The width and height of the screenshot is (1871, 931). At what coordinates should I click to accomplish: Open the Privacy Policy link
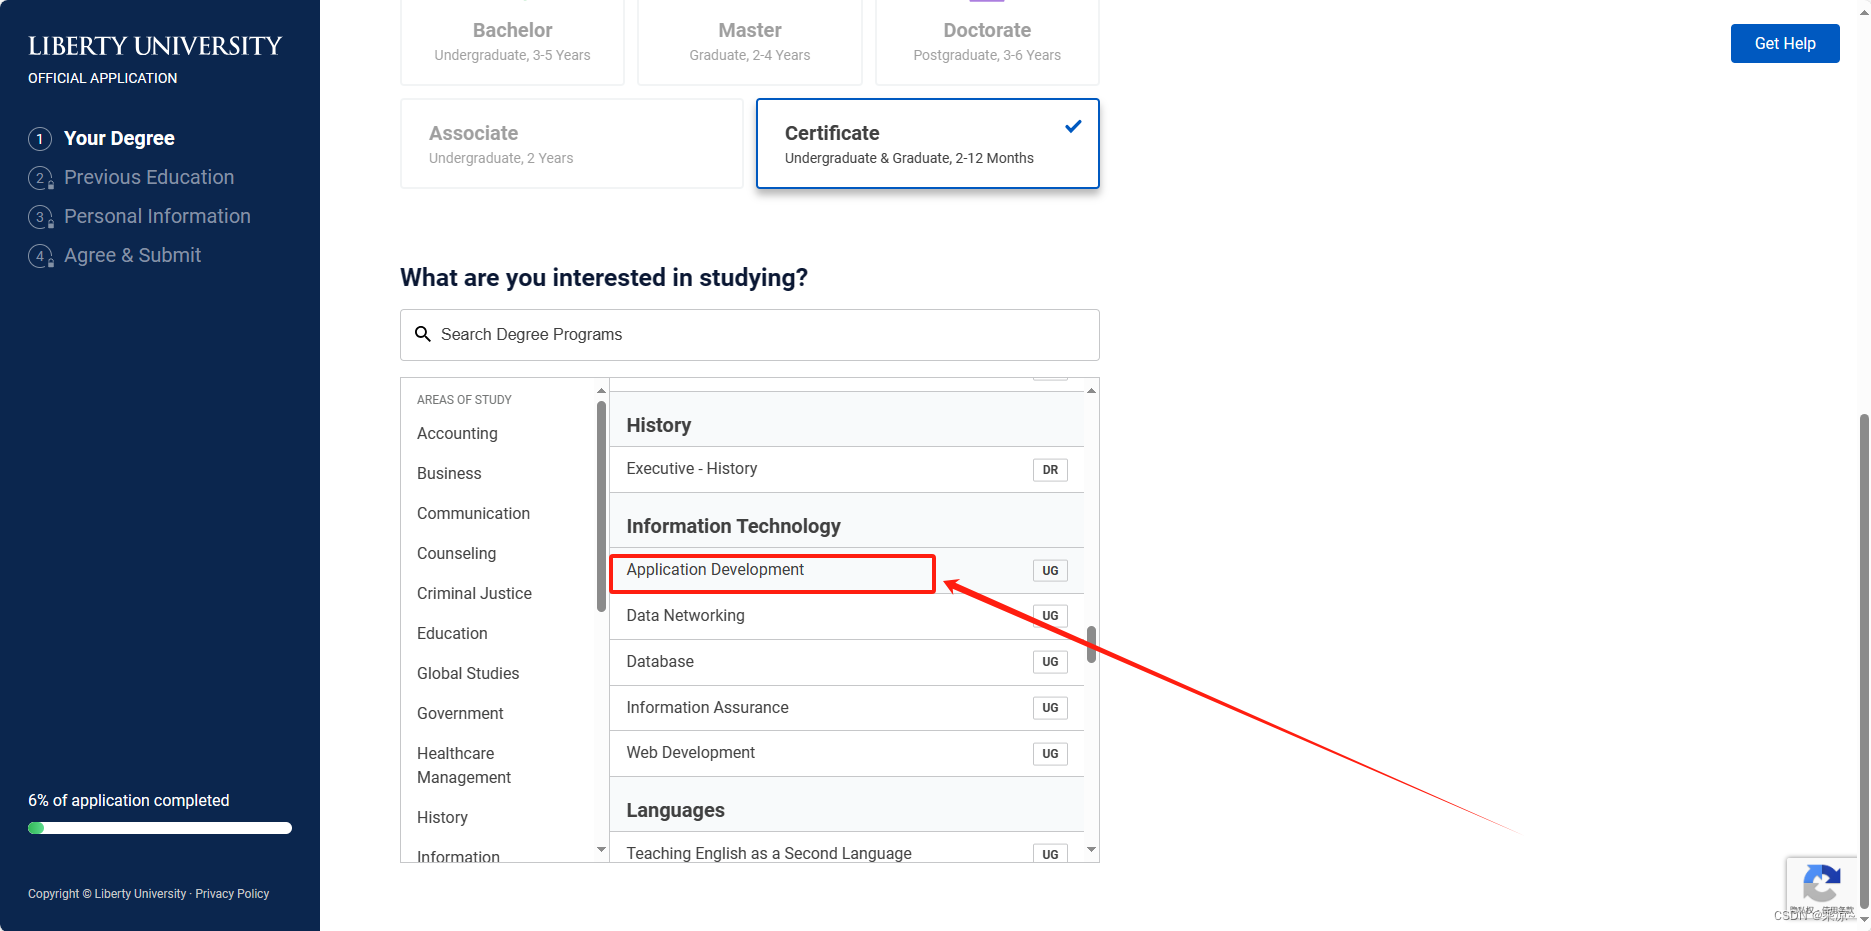pyautogui.click(x=232, y=894)
